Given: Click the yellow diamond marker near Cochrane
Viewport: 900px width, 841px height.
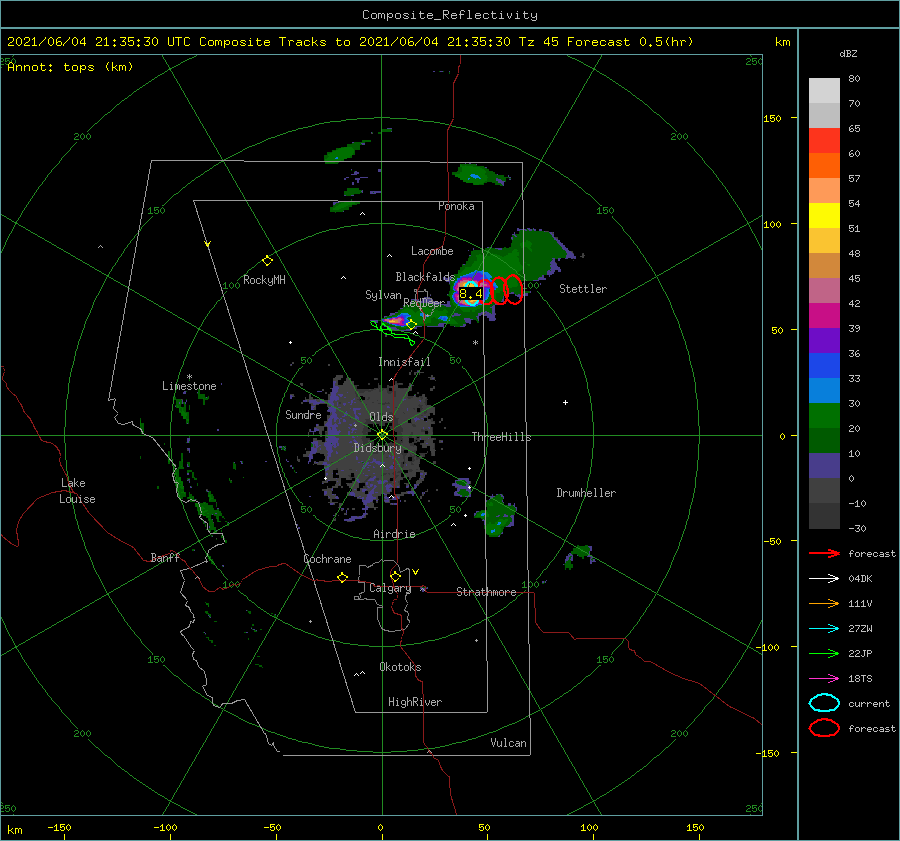Looking at the screenshot, I should pyautogui.click(x=343, y=578).
